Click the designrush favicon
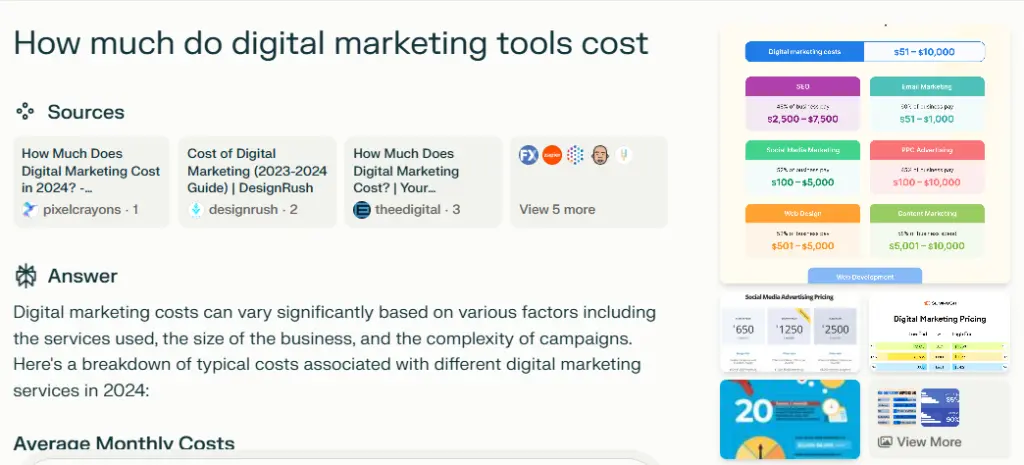 tap(196, 210)
